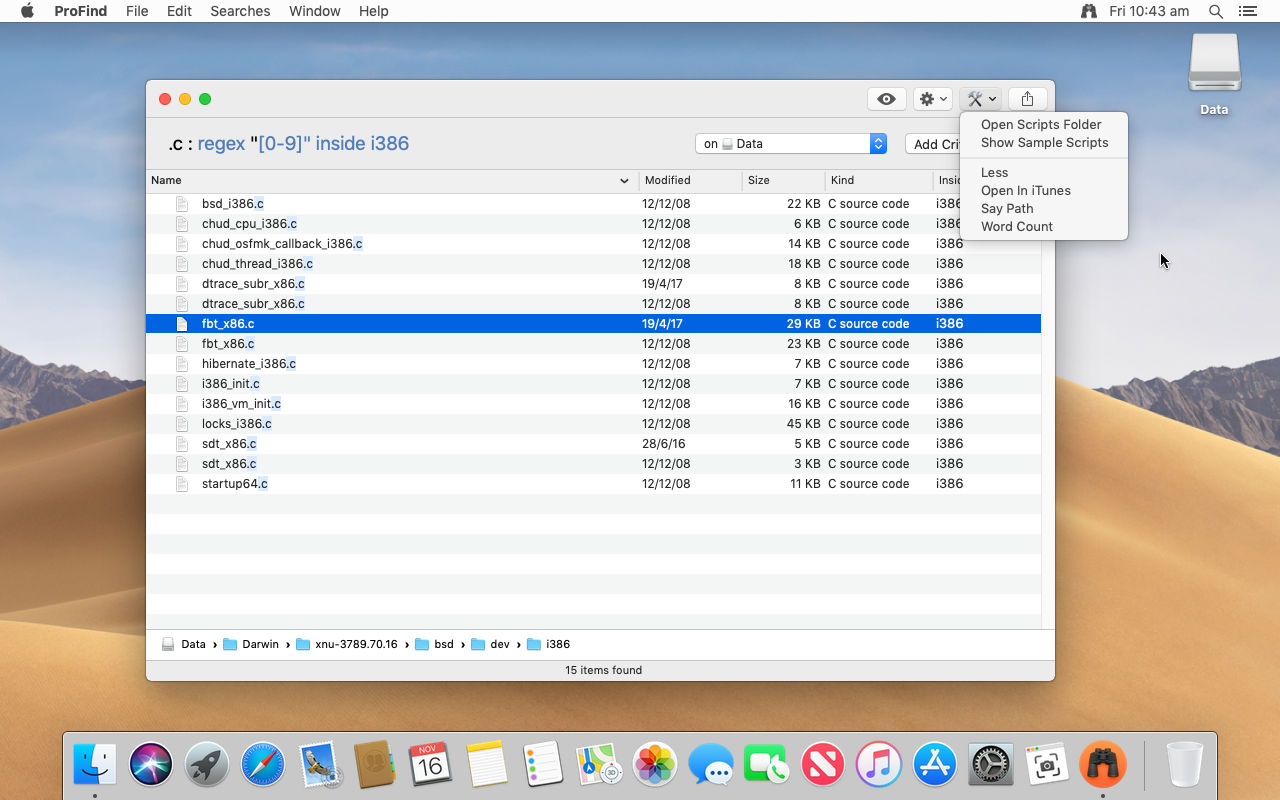Open Spotlight search in menu bar
Screen dimensions: 1280x800
1216,11
